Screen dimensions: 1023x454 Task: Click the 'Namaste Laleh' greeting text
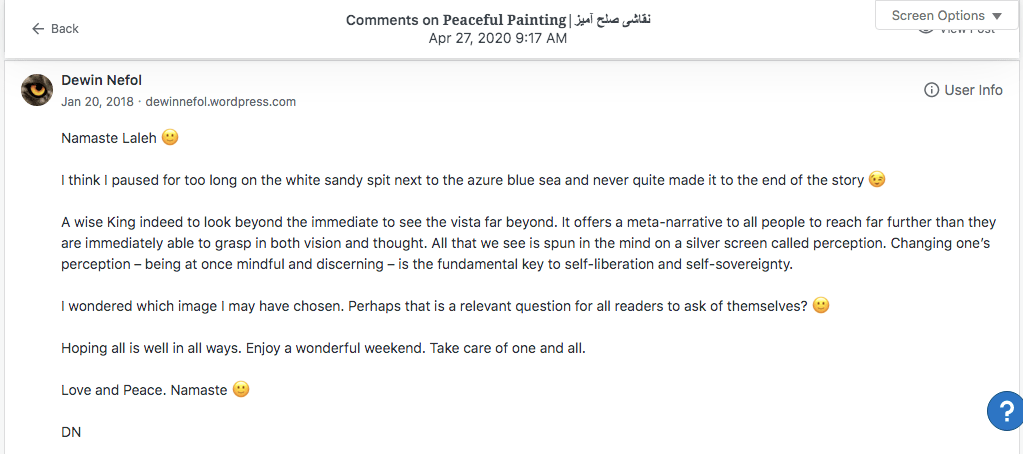click(109, 139)
